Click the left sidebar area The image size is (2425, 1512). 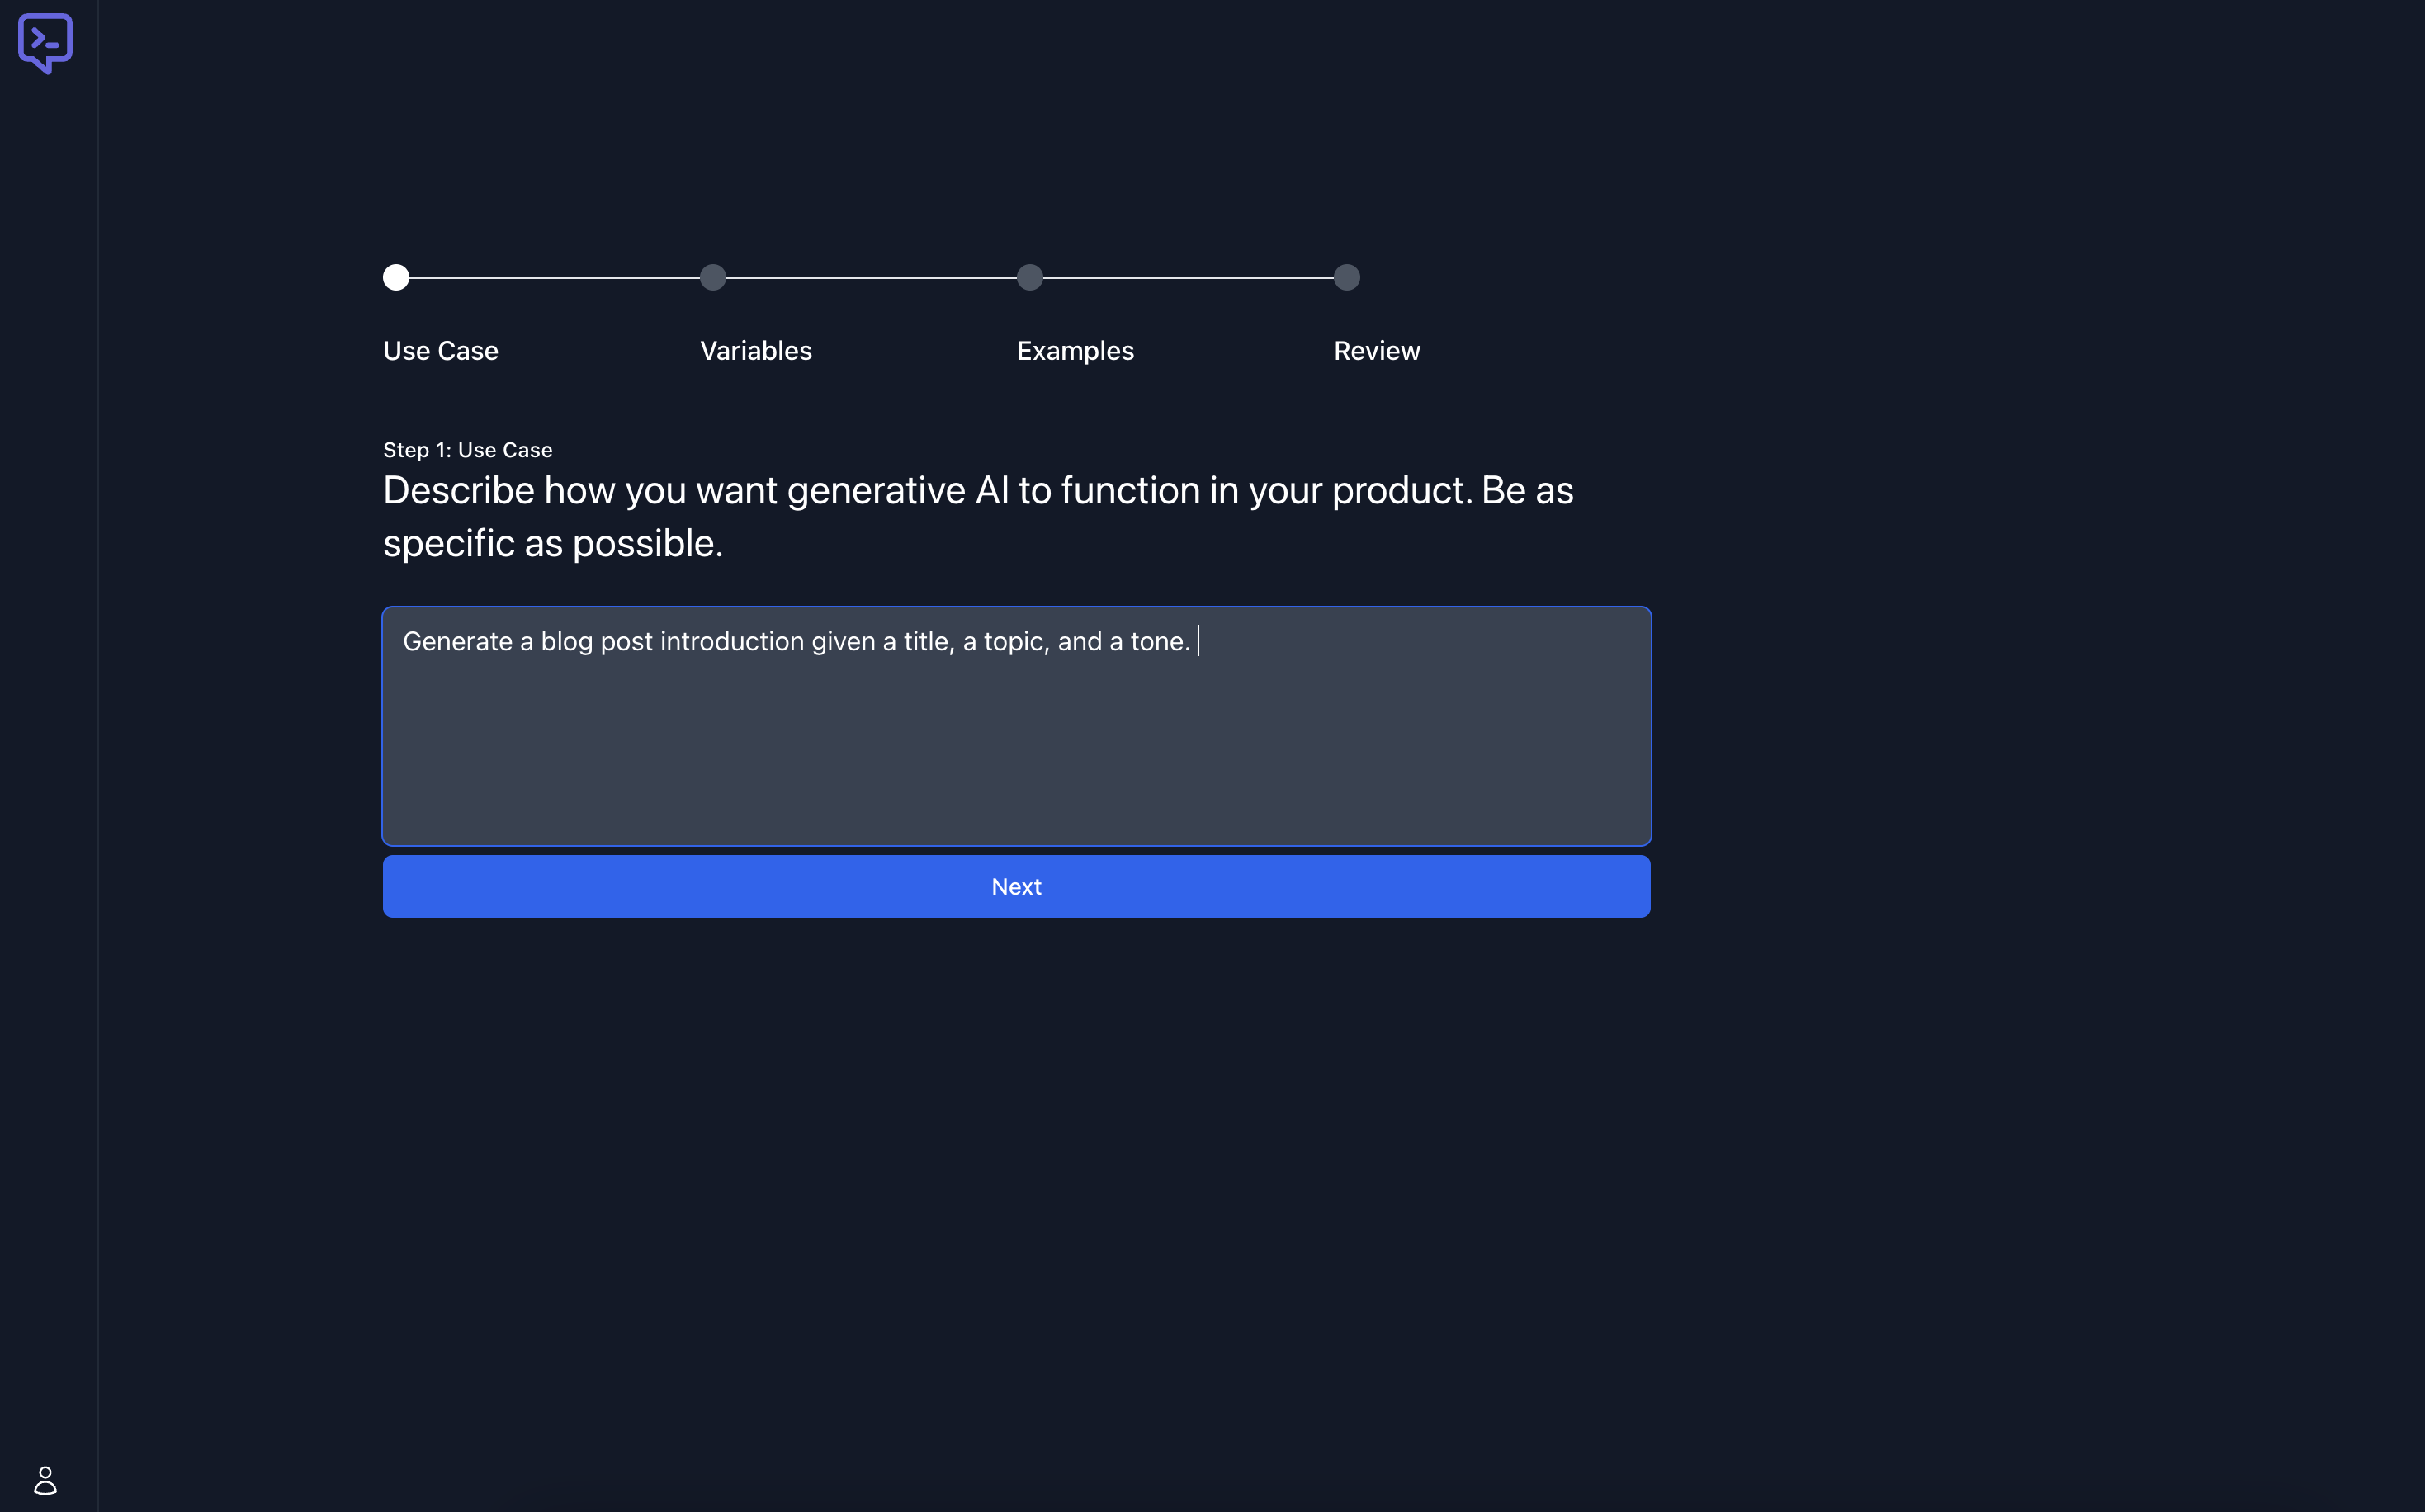tap(48, 750)
